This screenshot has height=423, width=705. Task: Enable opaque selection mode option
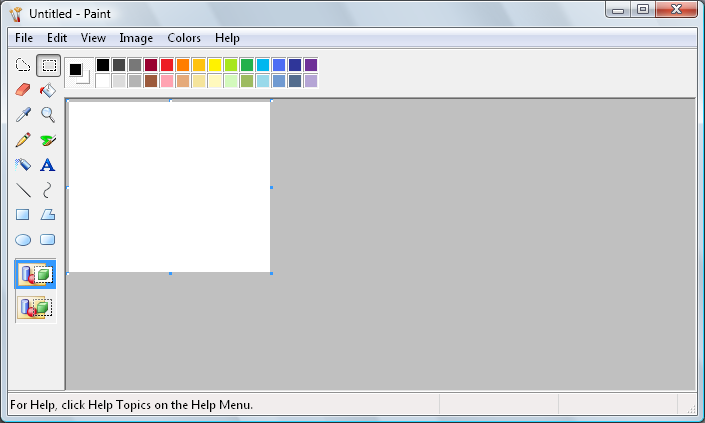pyautogui.click(x=36, y=274)
